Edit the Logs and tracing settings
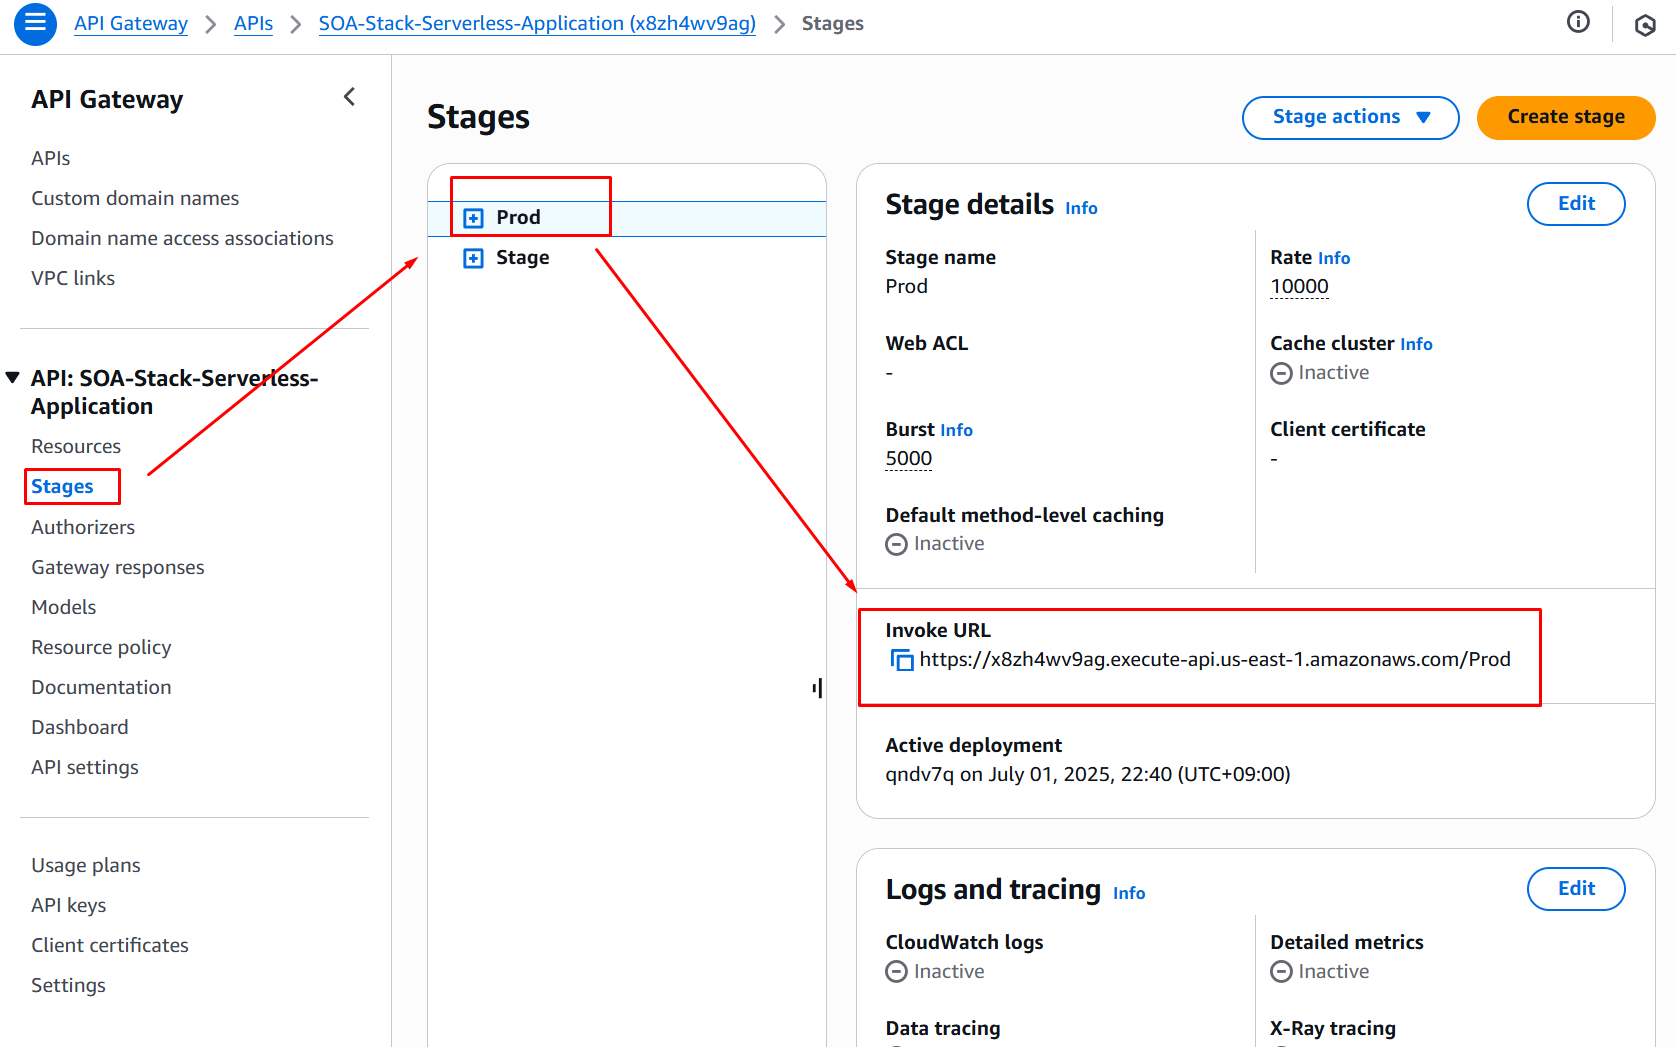 tap(1575, 889)
